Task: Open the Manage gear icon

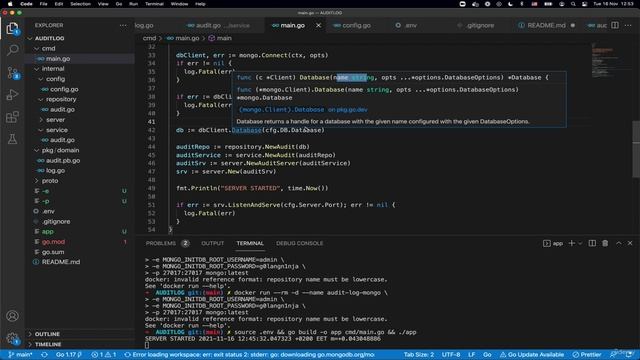Action: (x=12, y=338)
